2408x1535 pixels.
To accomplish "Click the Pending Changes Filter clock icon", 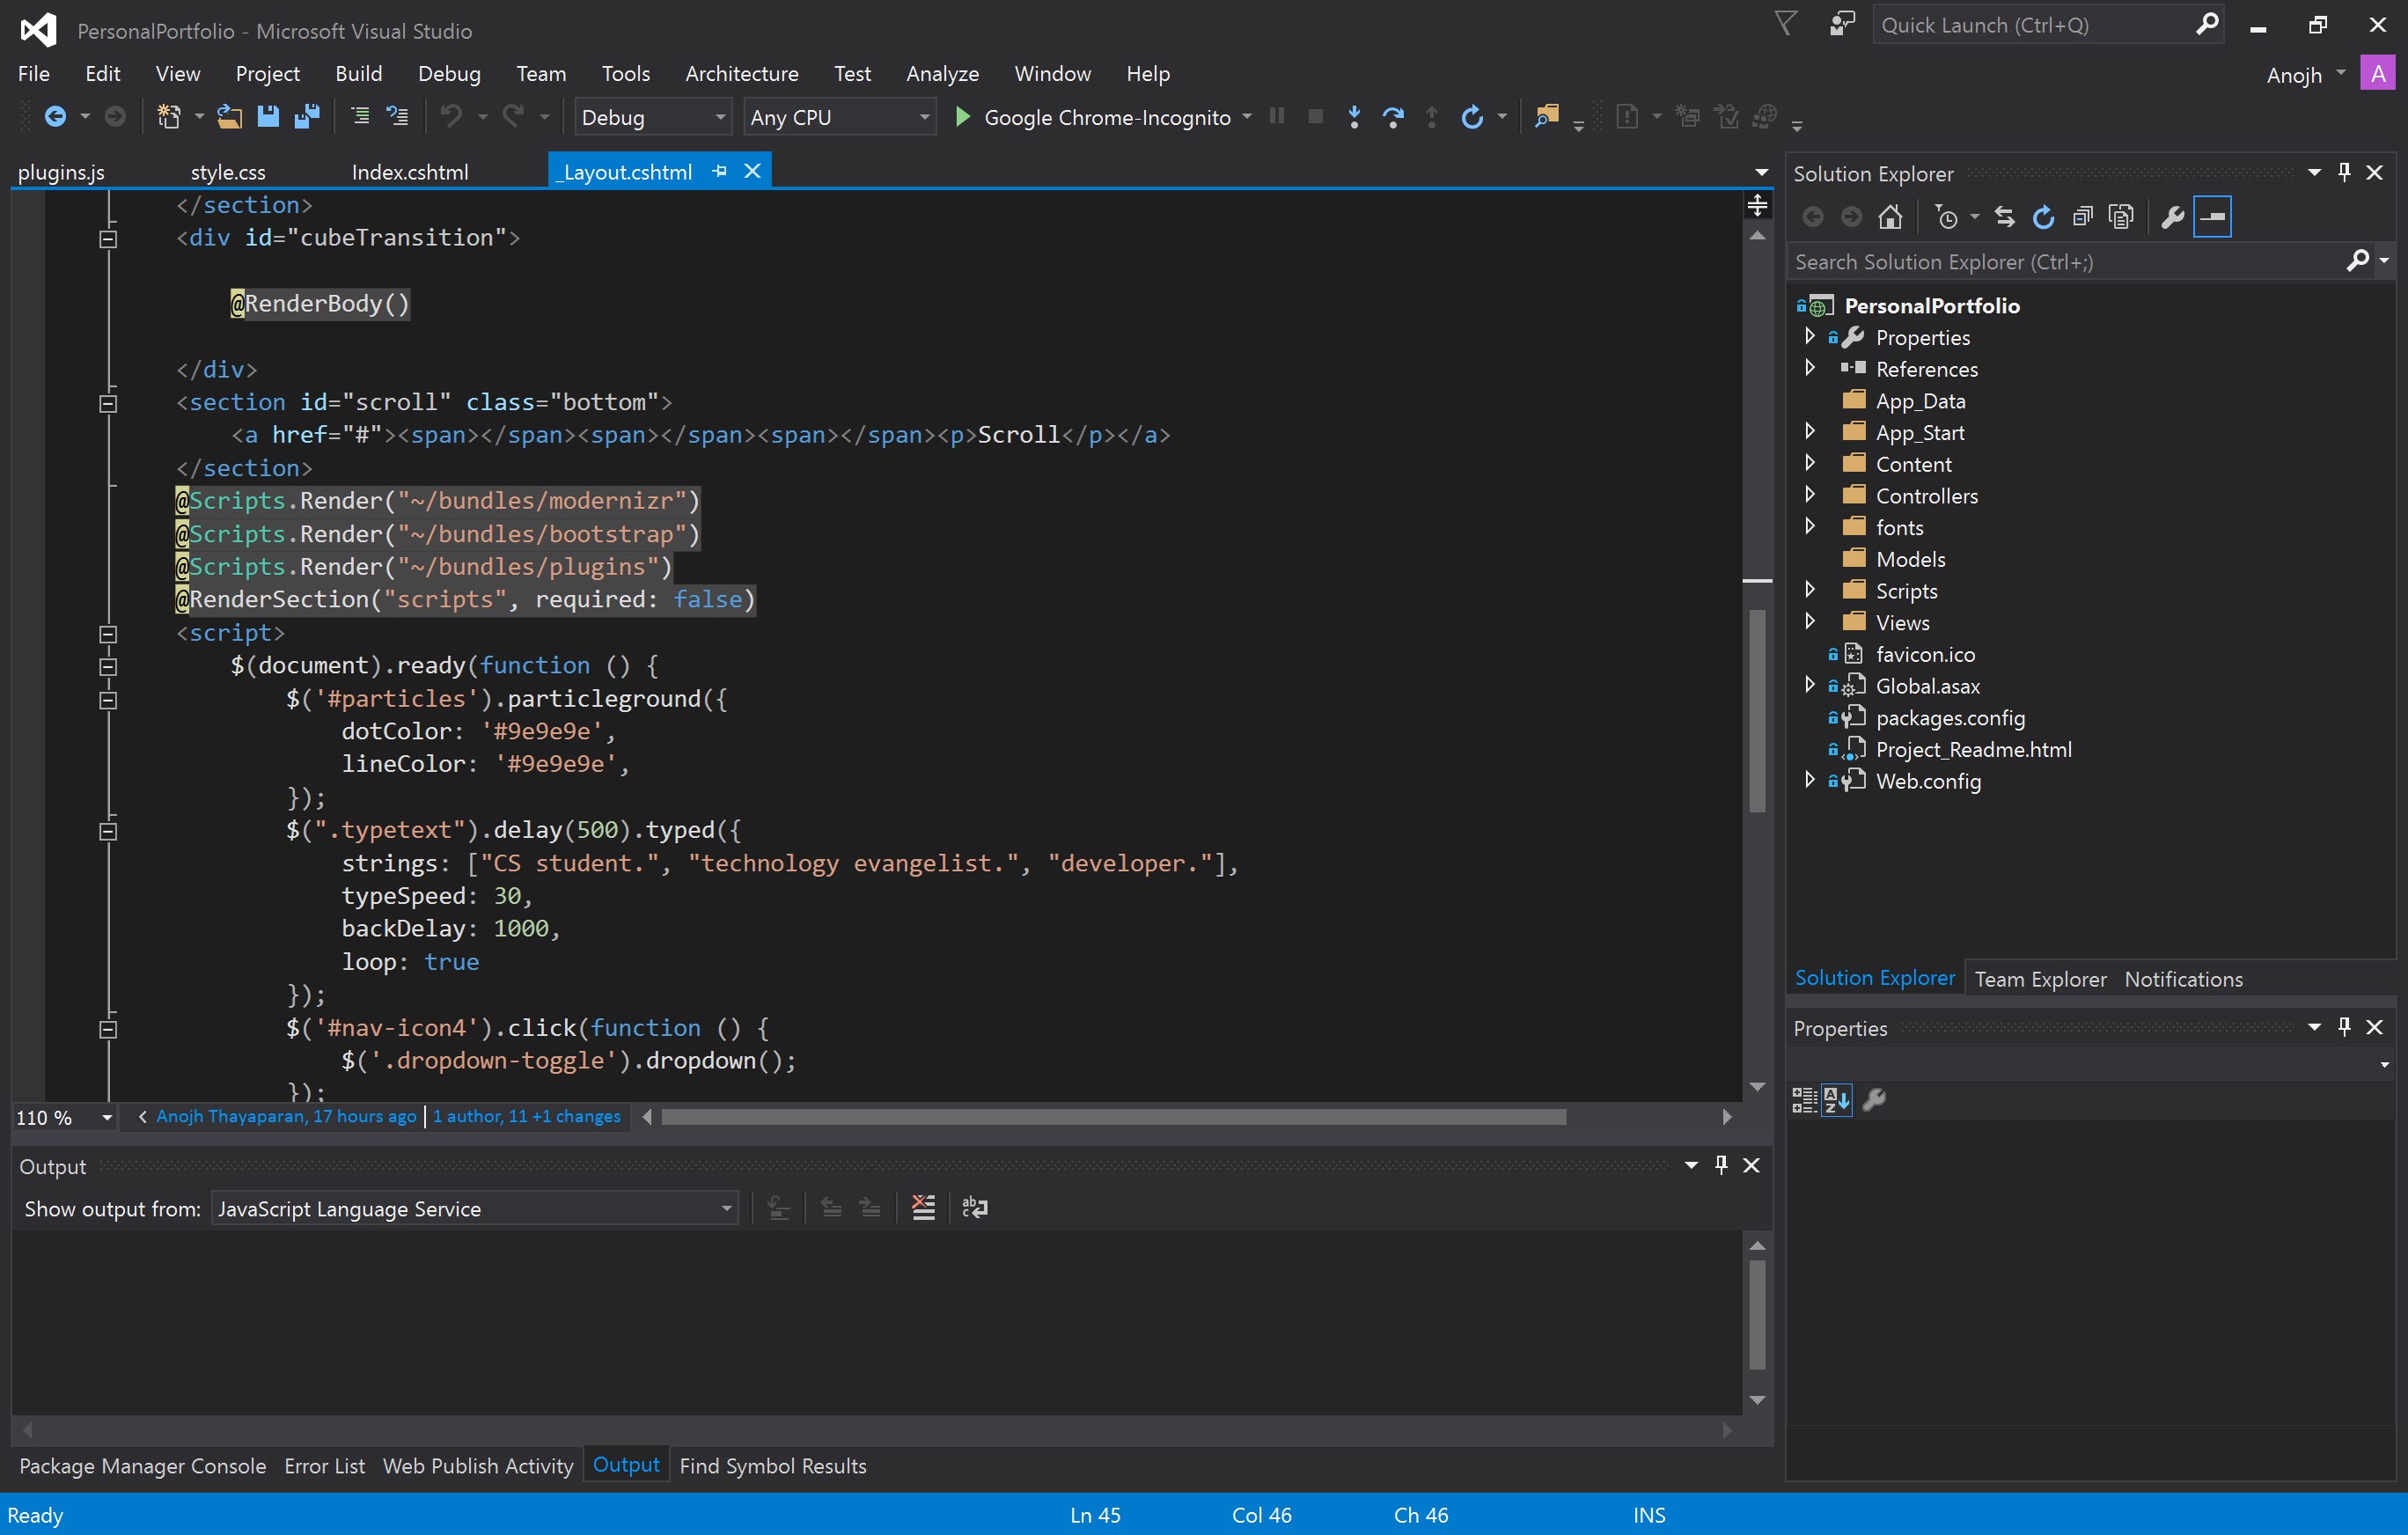I will 1947,216.
